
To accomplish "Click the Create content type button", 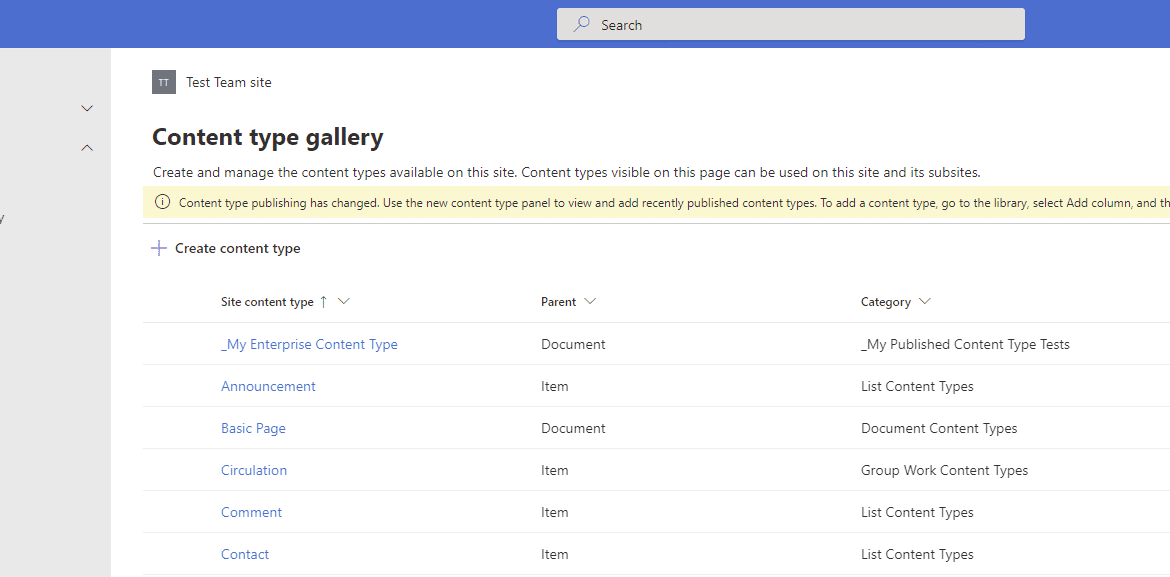I will (226, 249).
